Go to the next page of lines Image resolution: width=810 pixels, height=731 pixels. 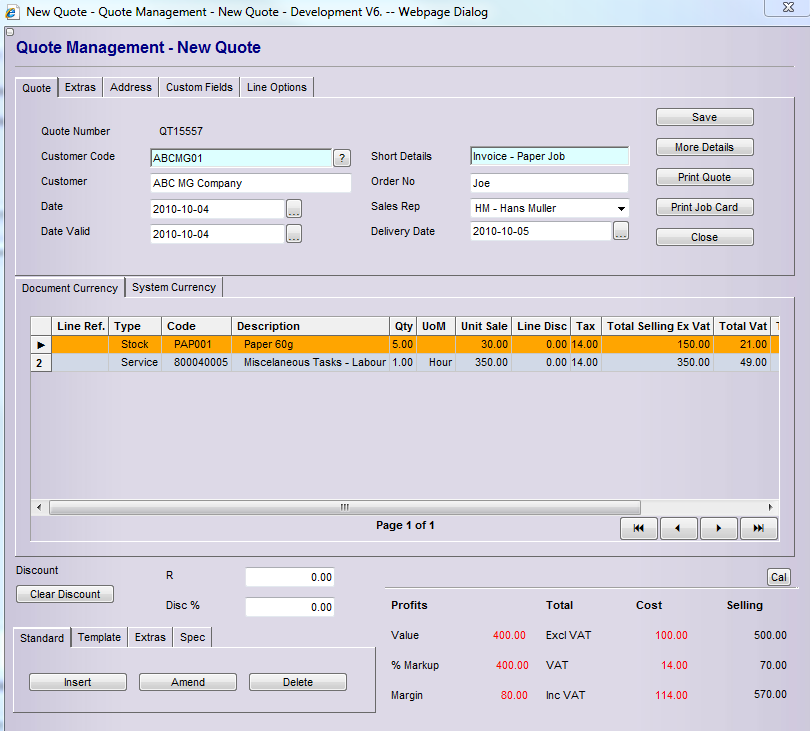pyautogui.click(x=719, y=528)
